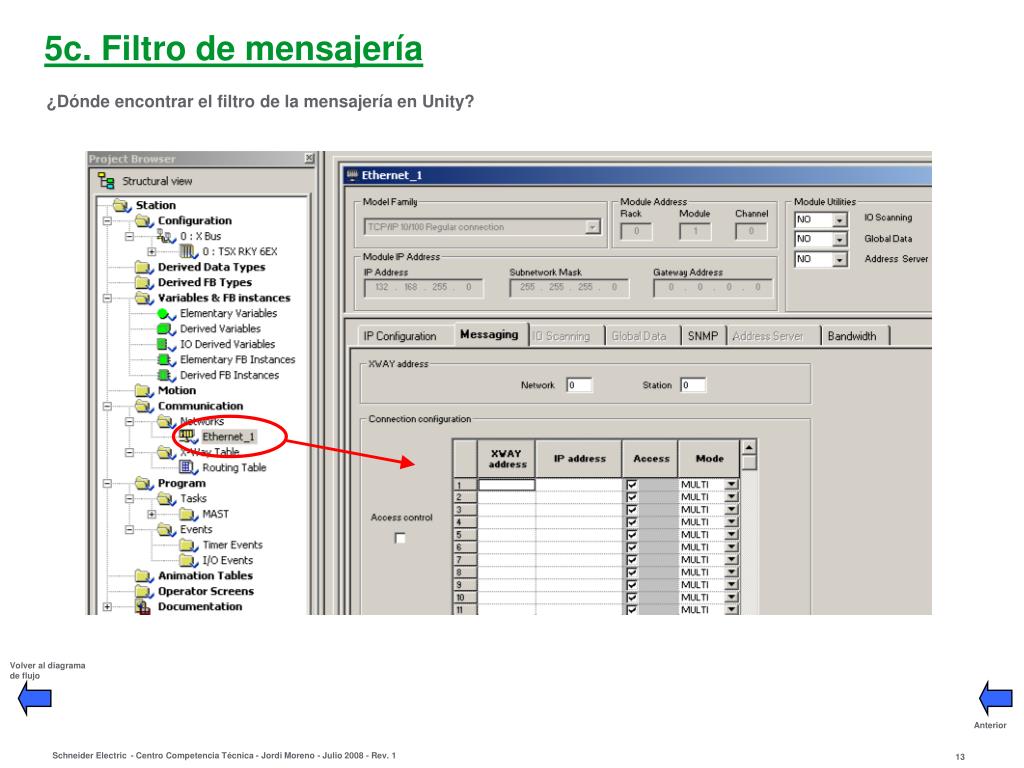Open the Address Server NO dropdown
Image resolution: width=1024 pixels, height=768 pixels.
pyautogui.click(x=840, y=260)
